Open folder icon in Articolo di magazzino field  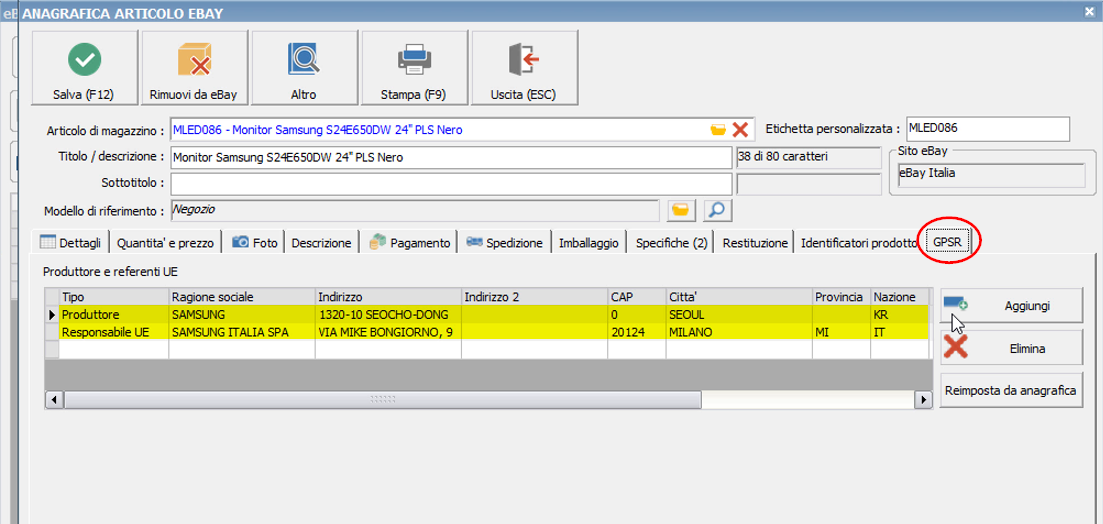(718, 129)
